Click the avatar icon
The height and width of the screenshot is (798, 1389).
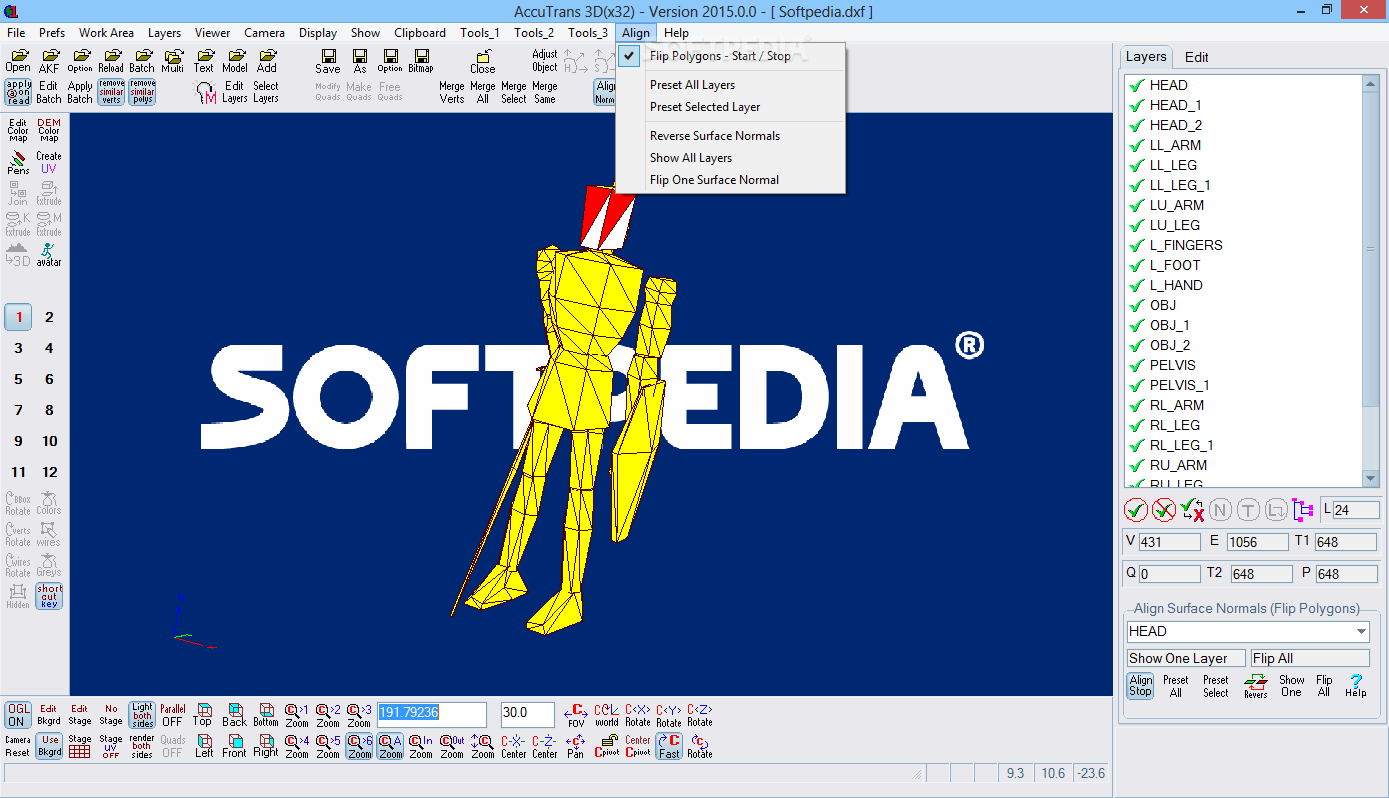click(49, 254)
